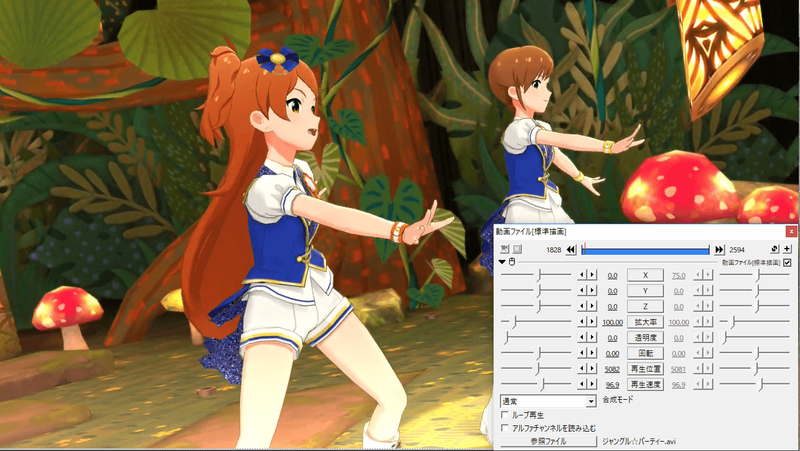Click the left Z slider track

pos(536,306)
